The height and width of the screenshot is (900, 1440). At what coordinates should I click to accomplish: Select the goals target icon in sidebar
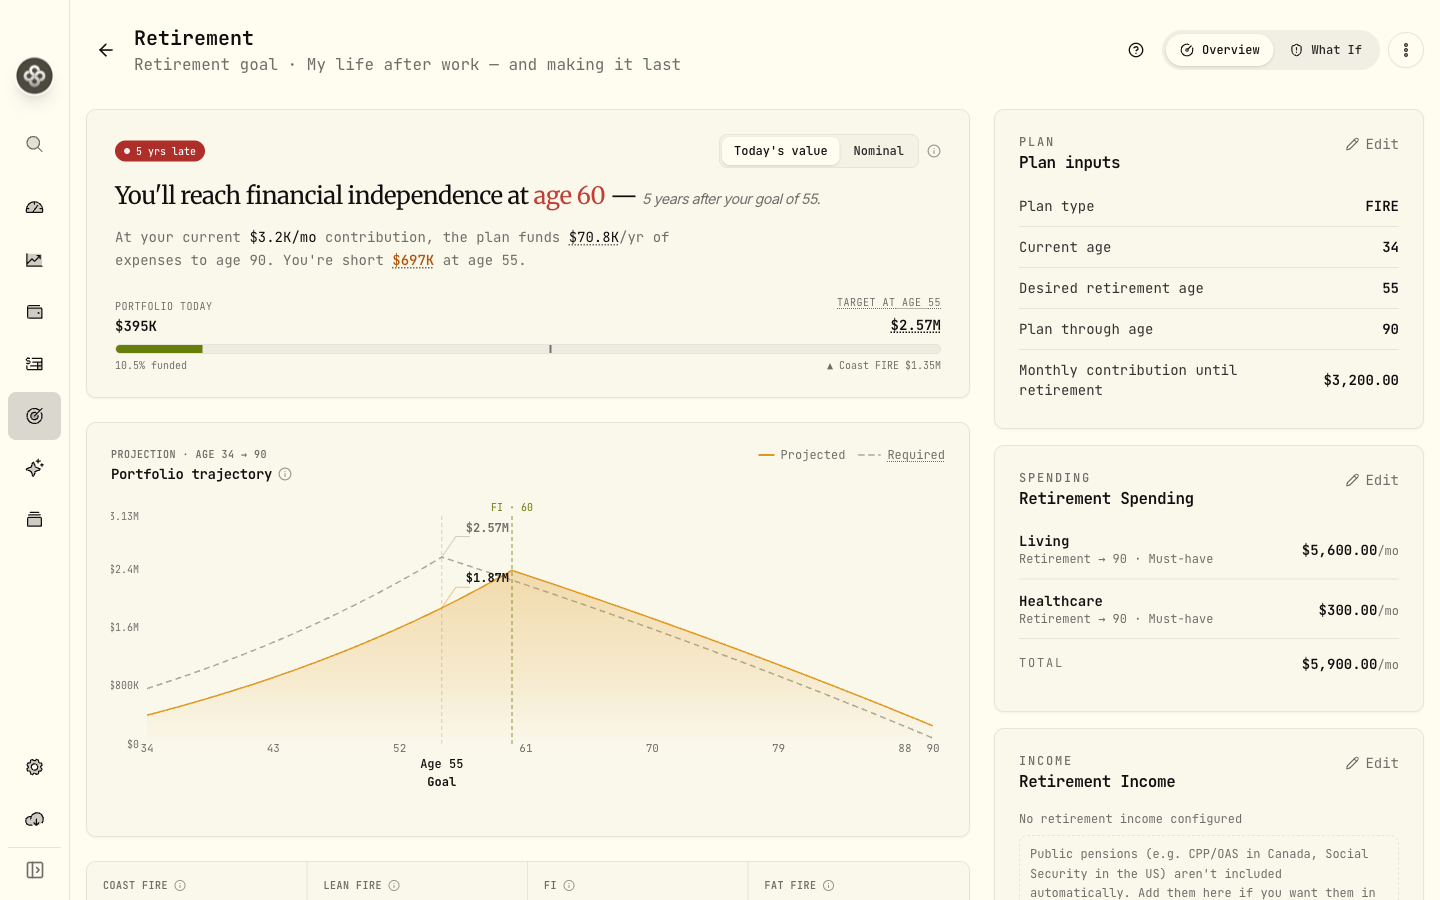34,416
